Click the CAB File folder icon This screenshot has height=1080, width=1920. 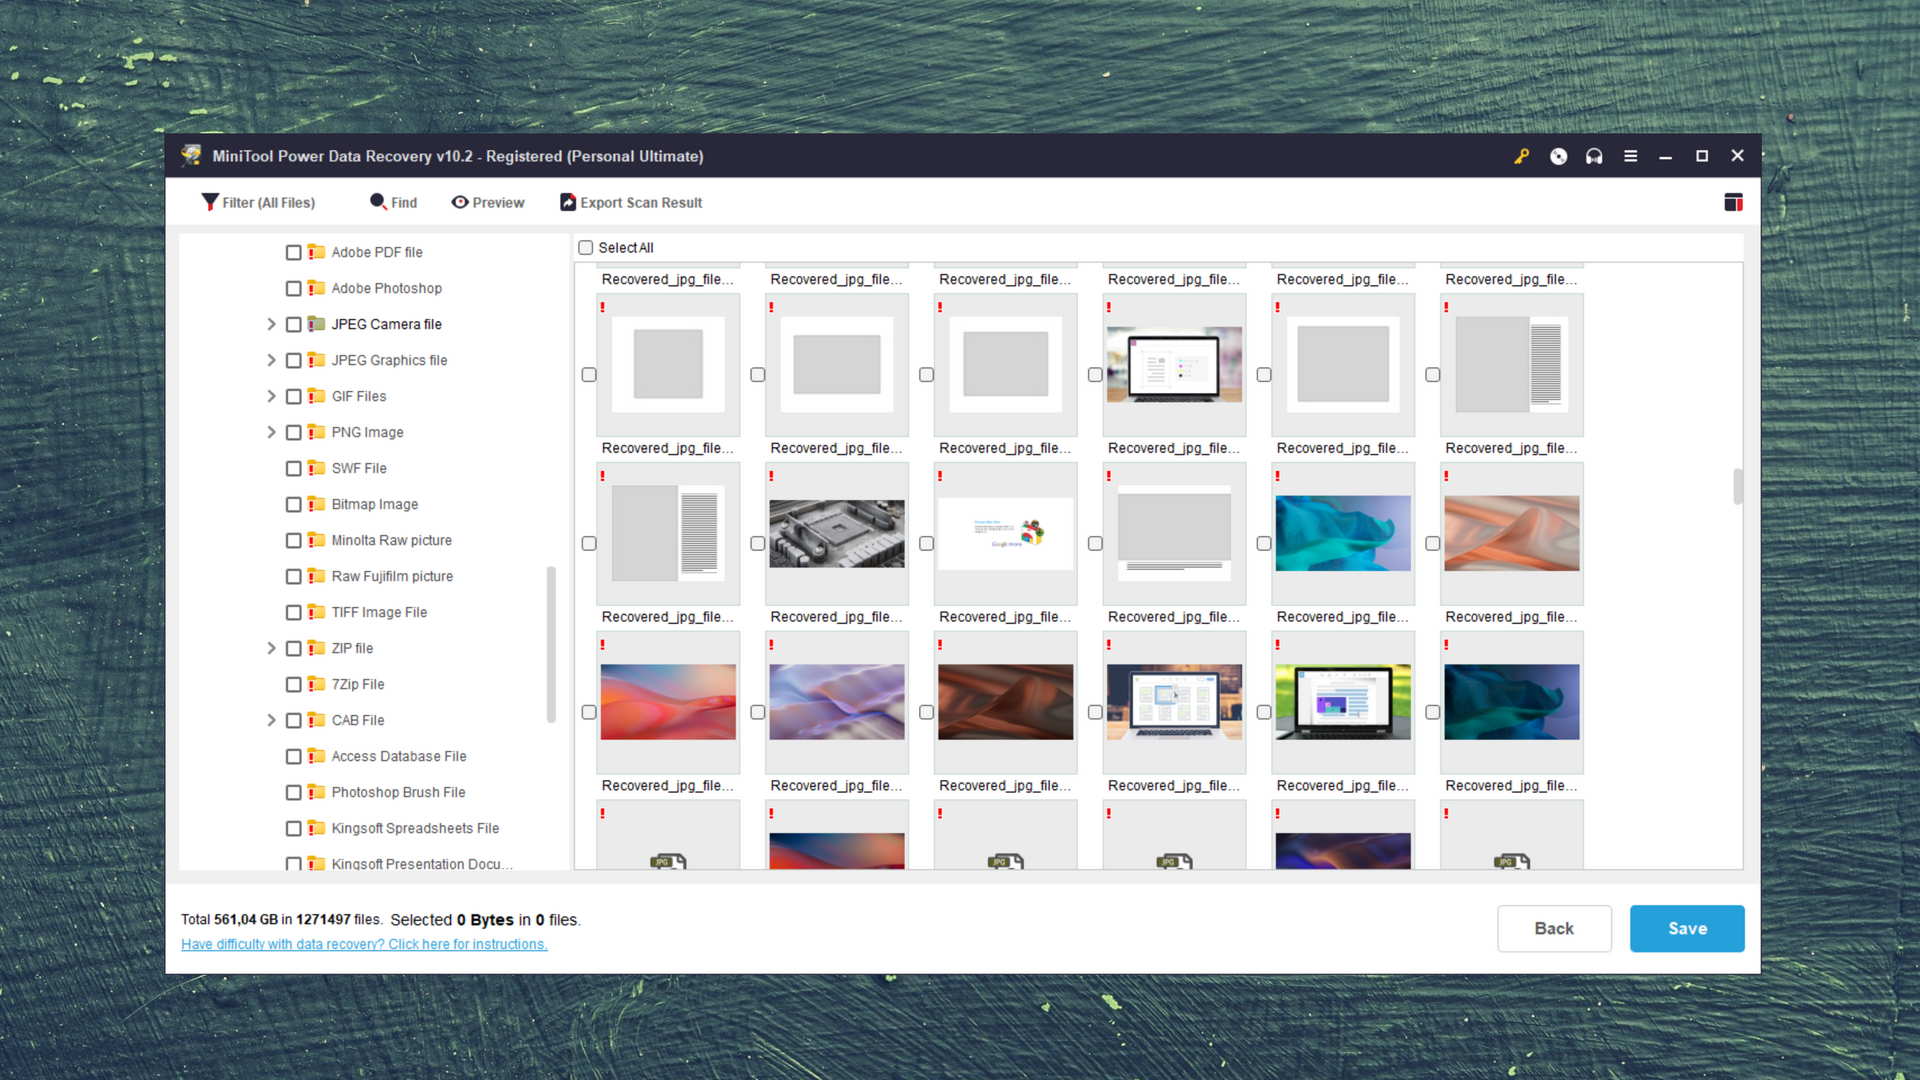click(x=316, y=720)
